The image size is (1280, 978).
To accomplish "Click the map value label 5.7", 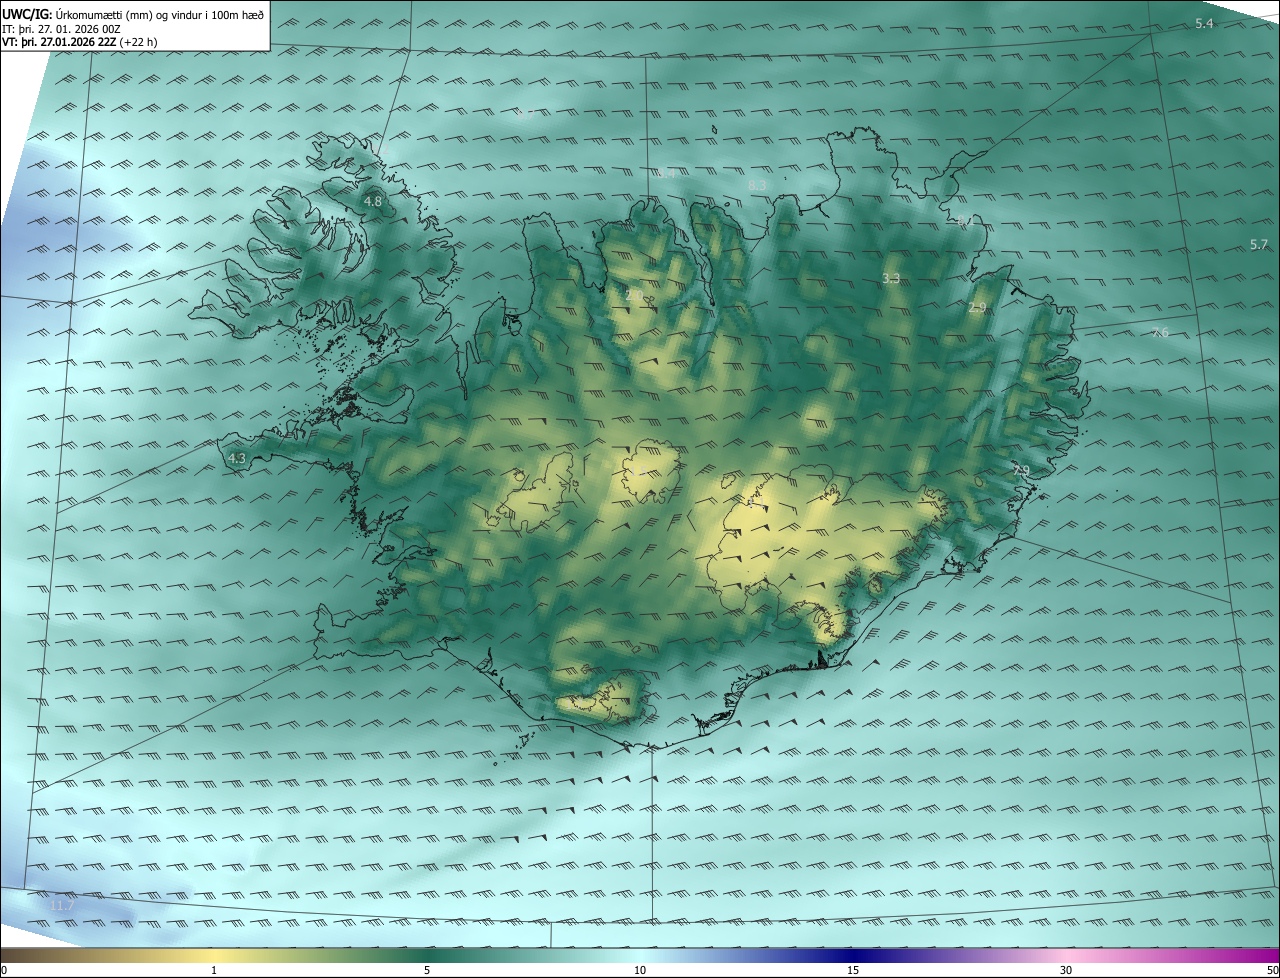I will pos(1258,245).
